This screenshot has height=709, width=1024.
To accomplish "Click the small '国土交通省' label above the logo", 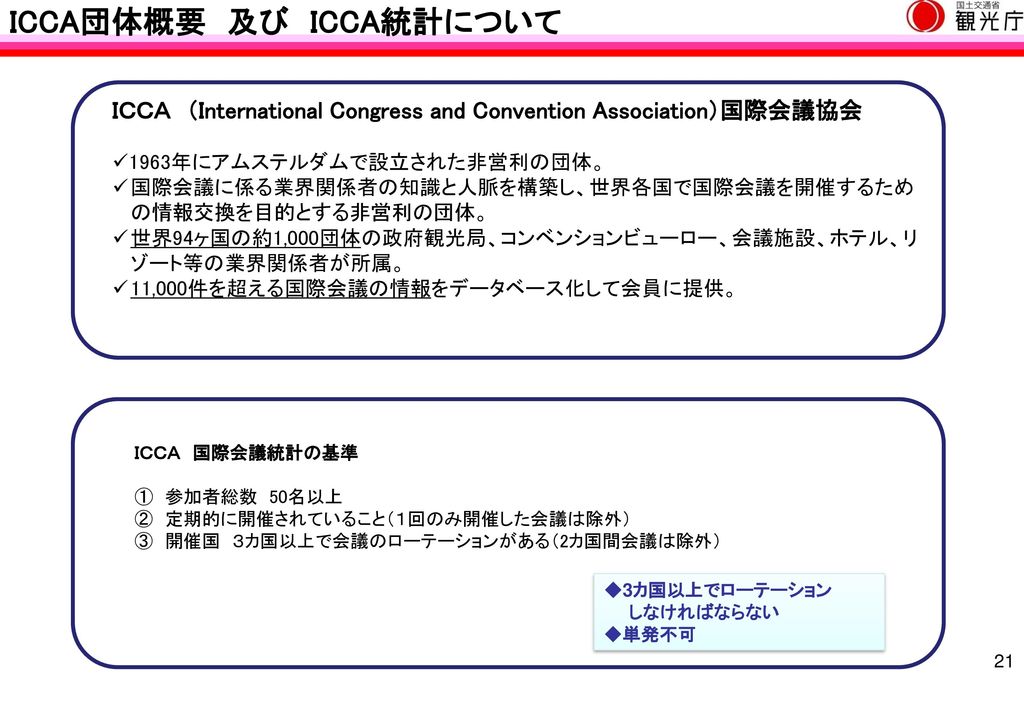I will pos(978,5).
